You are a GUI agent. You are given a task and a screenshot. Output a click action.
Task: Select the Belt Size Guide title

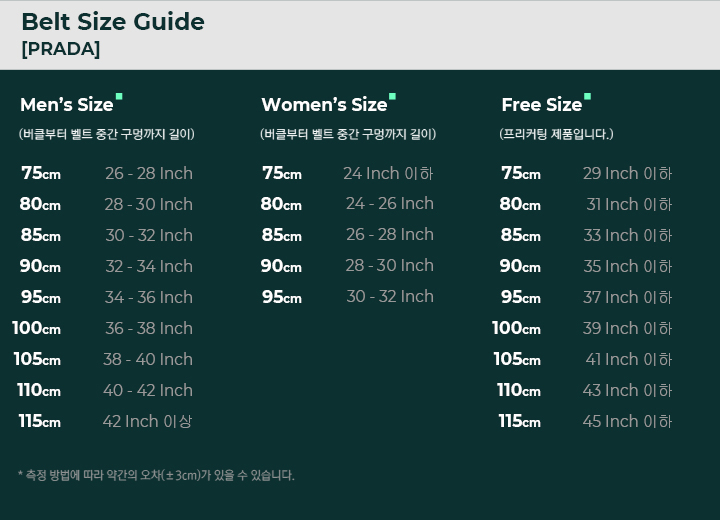click(x=113, y=22)
